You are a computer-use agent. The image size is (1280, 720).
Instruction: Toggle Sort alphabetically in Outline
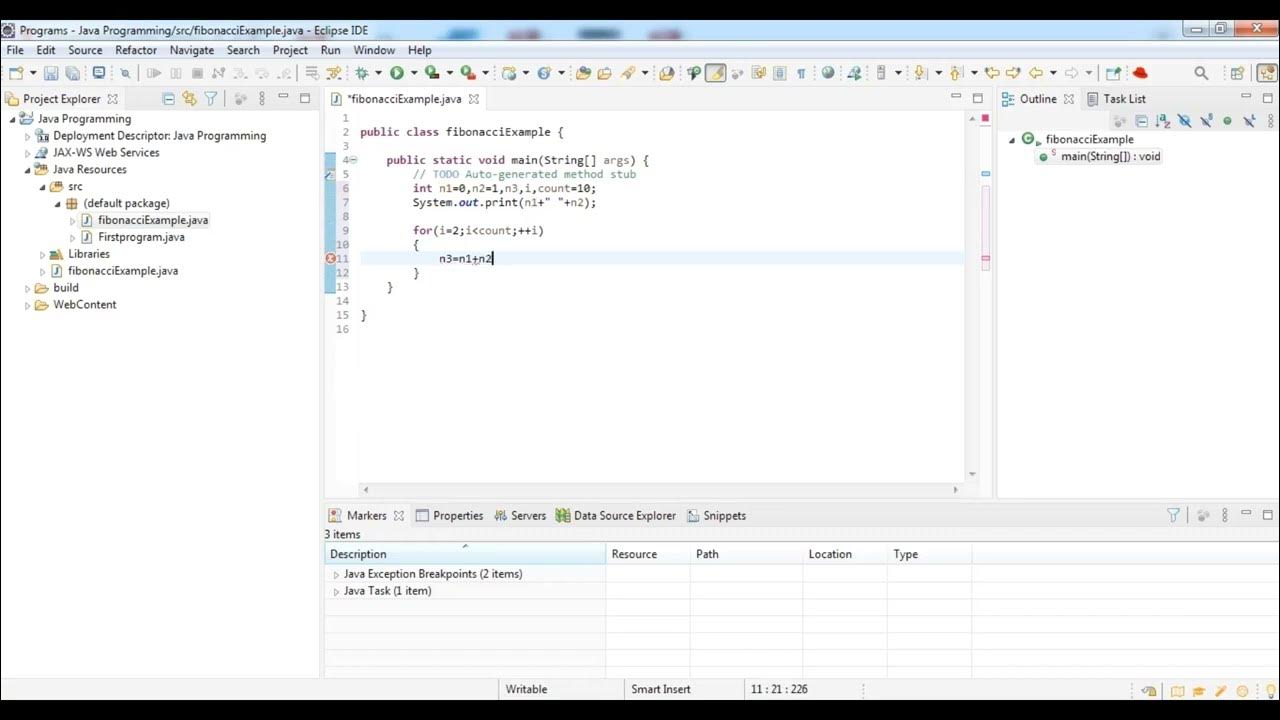point(1163,121)
